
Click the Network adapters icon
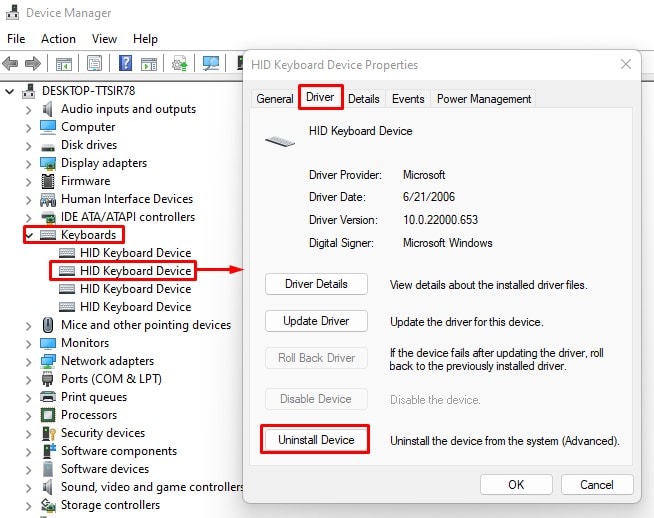(x=48, y=361)
